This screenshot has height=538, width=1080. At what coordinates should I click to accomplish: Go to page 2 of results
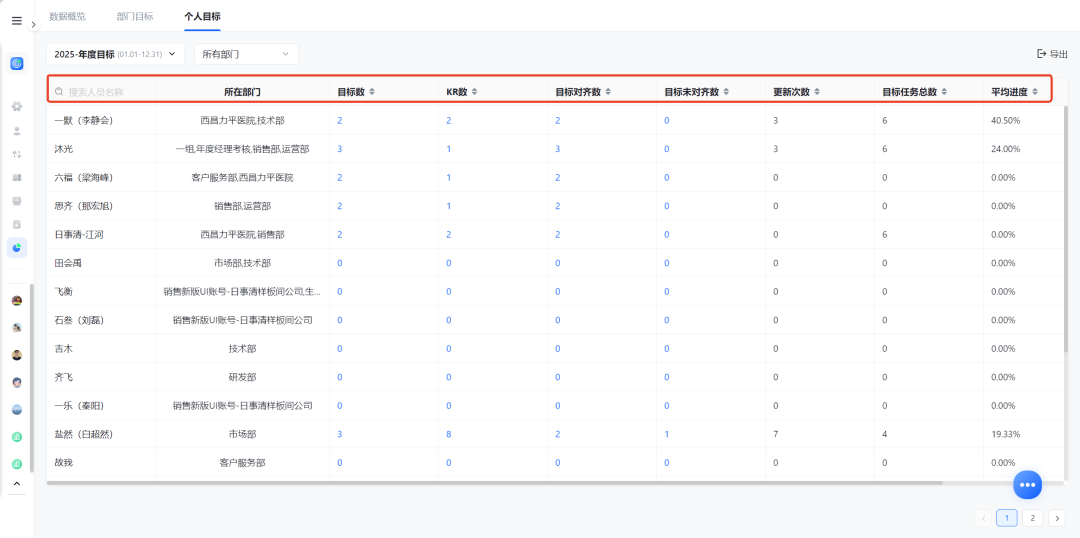(1032, 518)
